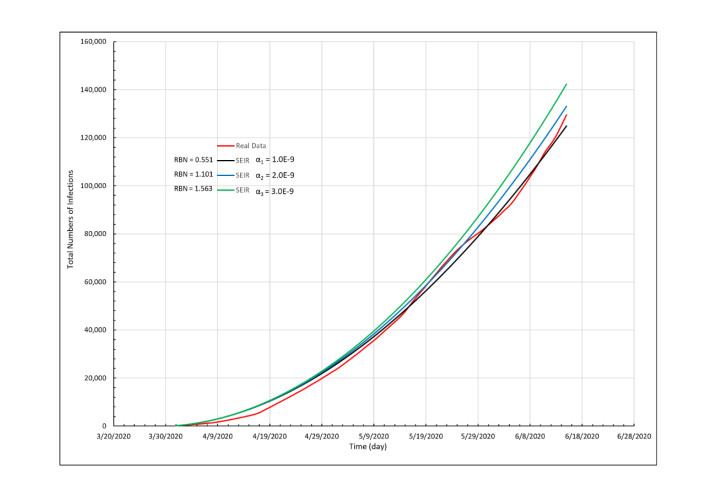Screen dimensions: 717x482
Task: Select the "RBN = 0.551" label
Action: [193, 159]
